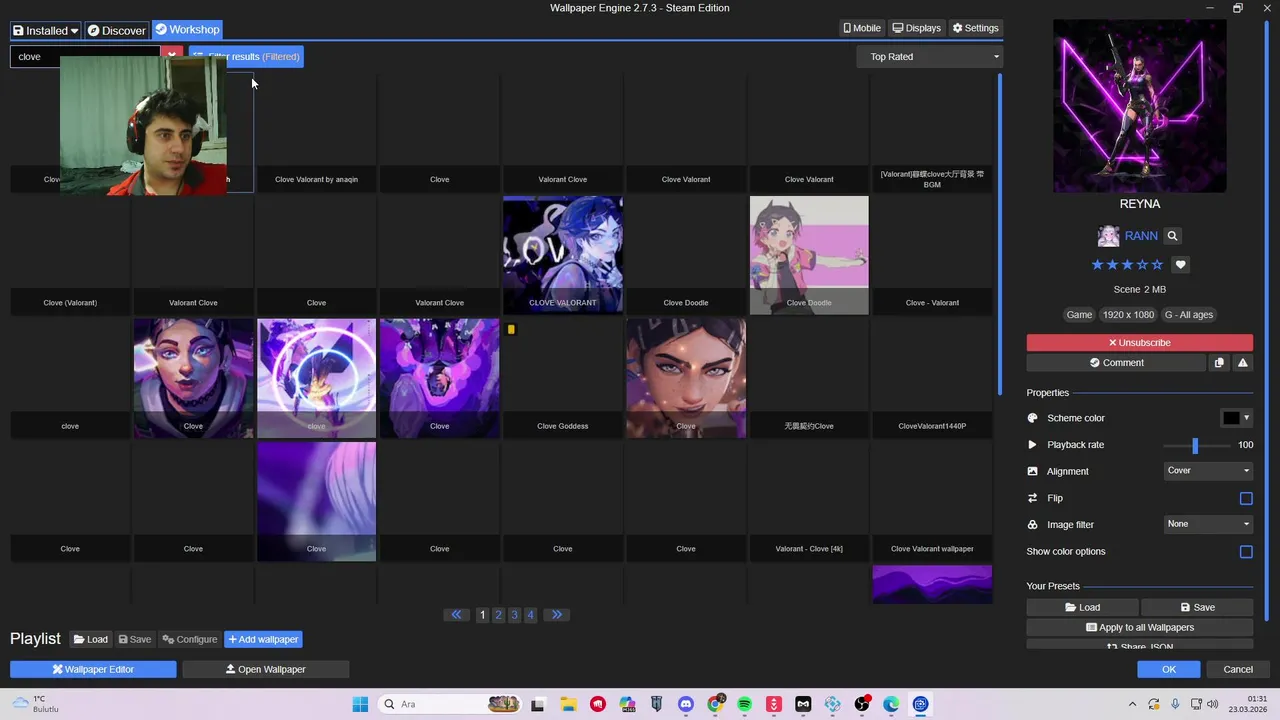
Task: Select the Workshop tab
Action: click(x=187, y=30)
